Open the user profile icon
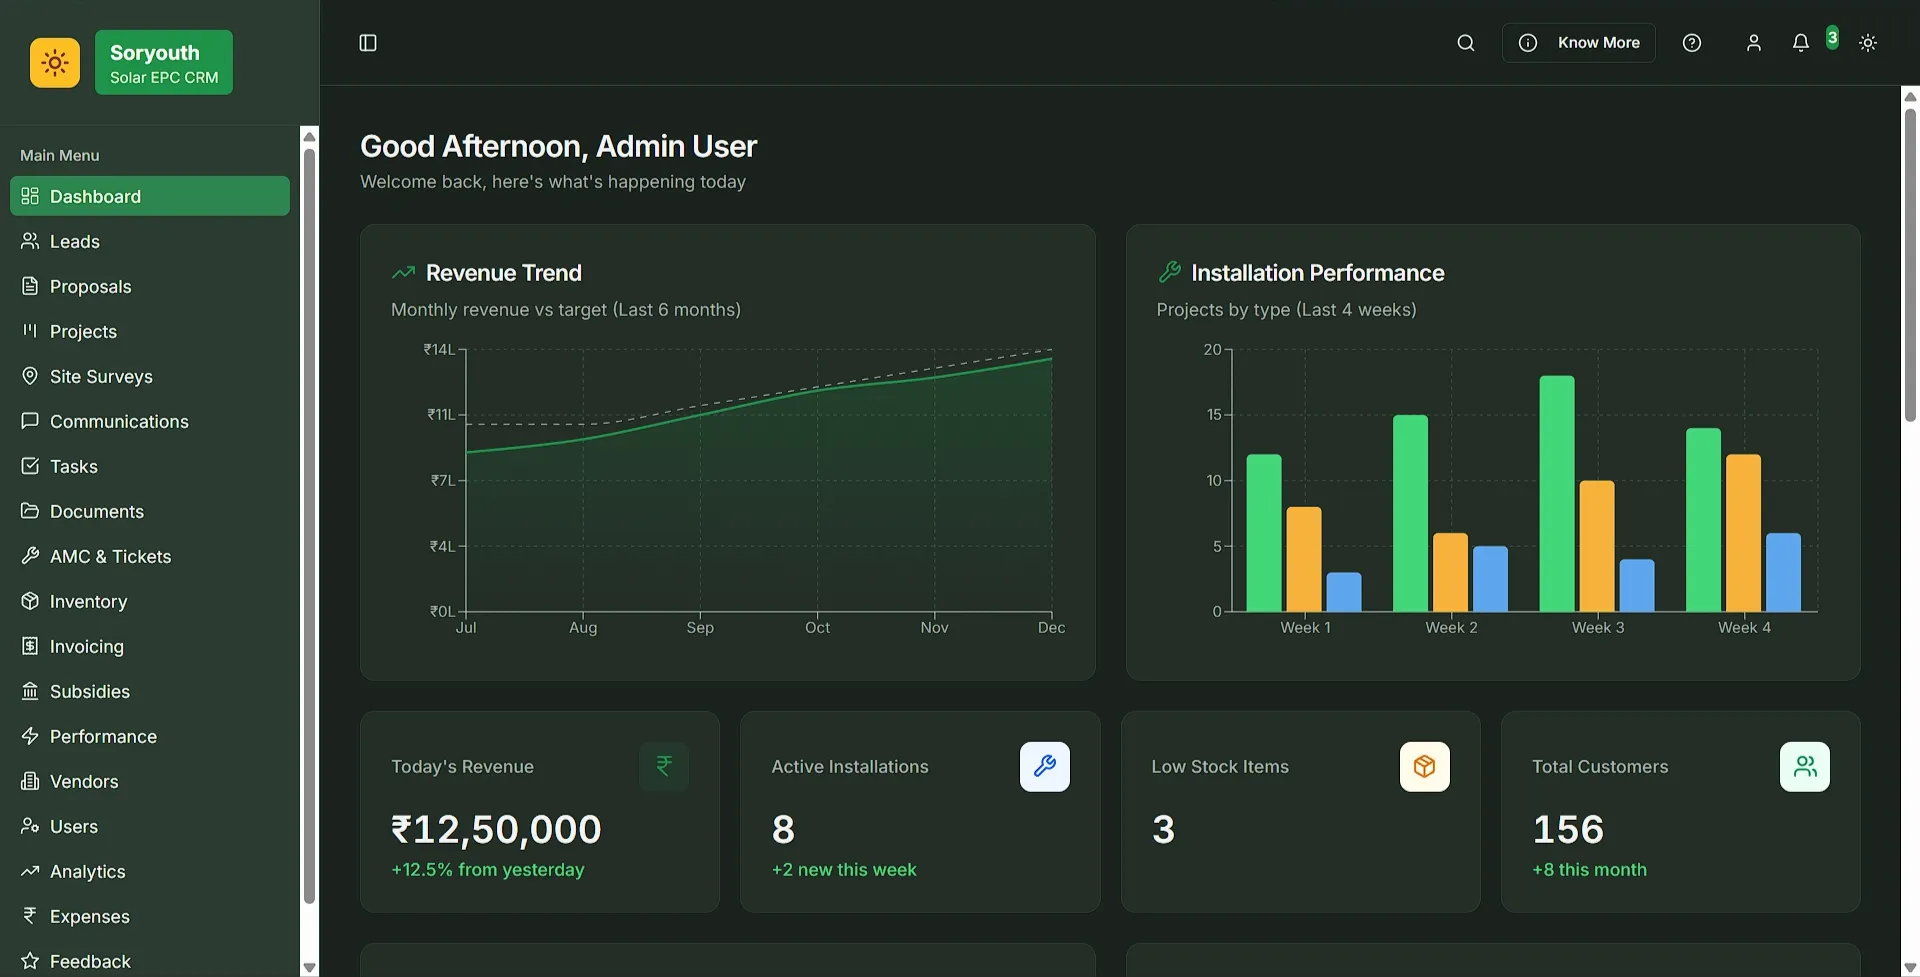Image resolution: width=1920 pixels, height=977 pixels. (x=1753, y=43)
